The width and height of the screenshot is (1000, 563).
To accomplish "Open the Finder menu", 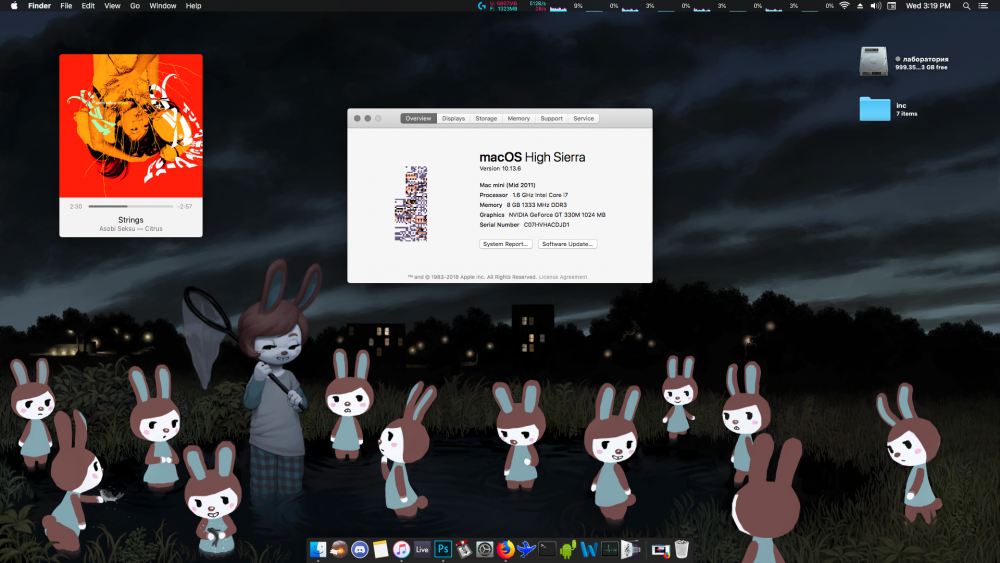I will click(40, 6).
